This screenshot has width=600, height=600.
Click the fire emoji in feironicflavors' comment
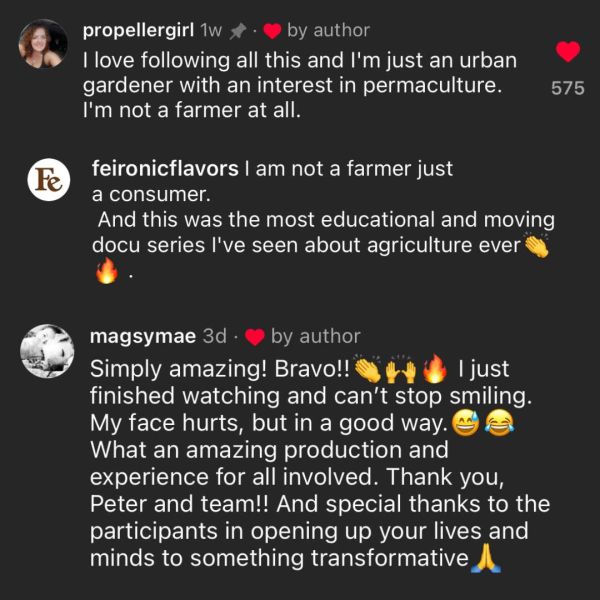tap(106, 272)
